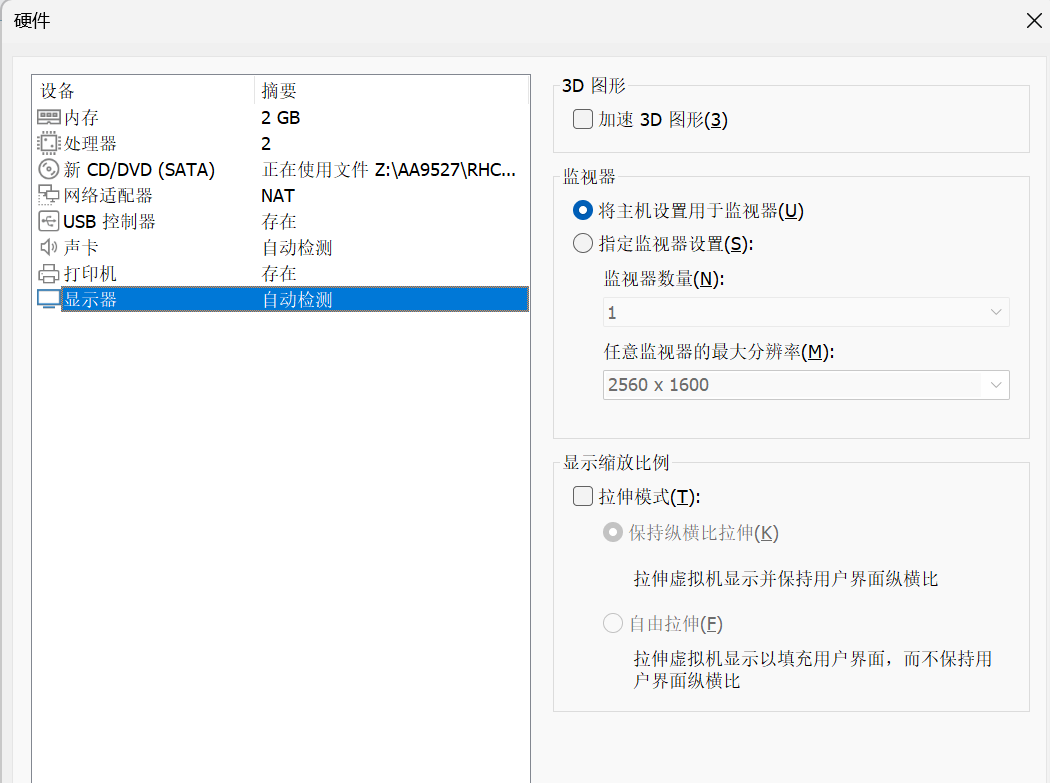Click the 自动检测 summary for 显示器
Screen dimensions: 1050x783
(x=297, y=299)
